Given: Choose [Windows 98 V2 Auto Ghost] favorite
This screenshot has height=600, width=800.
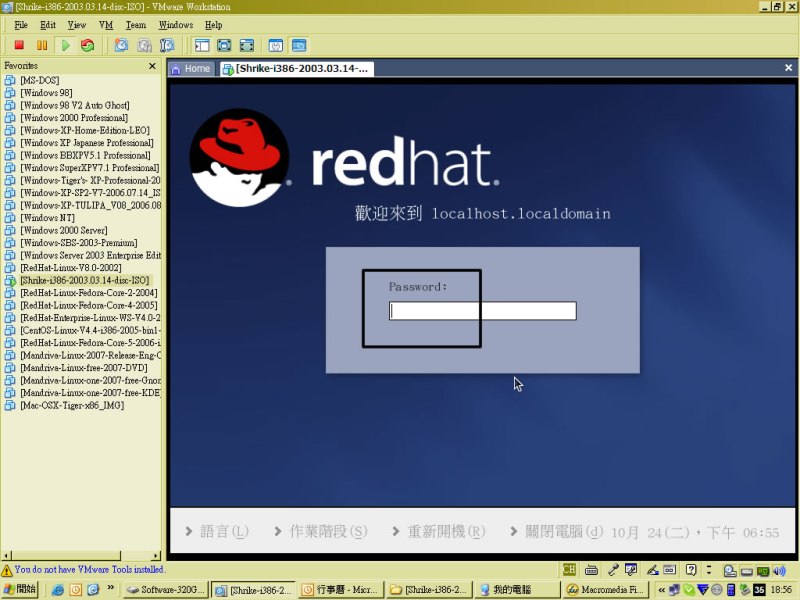Looking at the screenshot, I should pyautogui.click(x=74, y=105).
